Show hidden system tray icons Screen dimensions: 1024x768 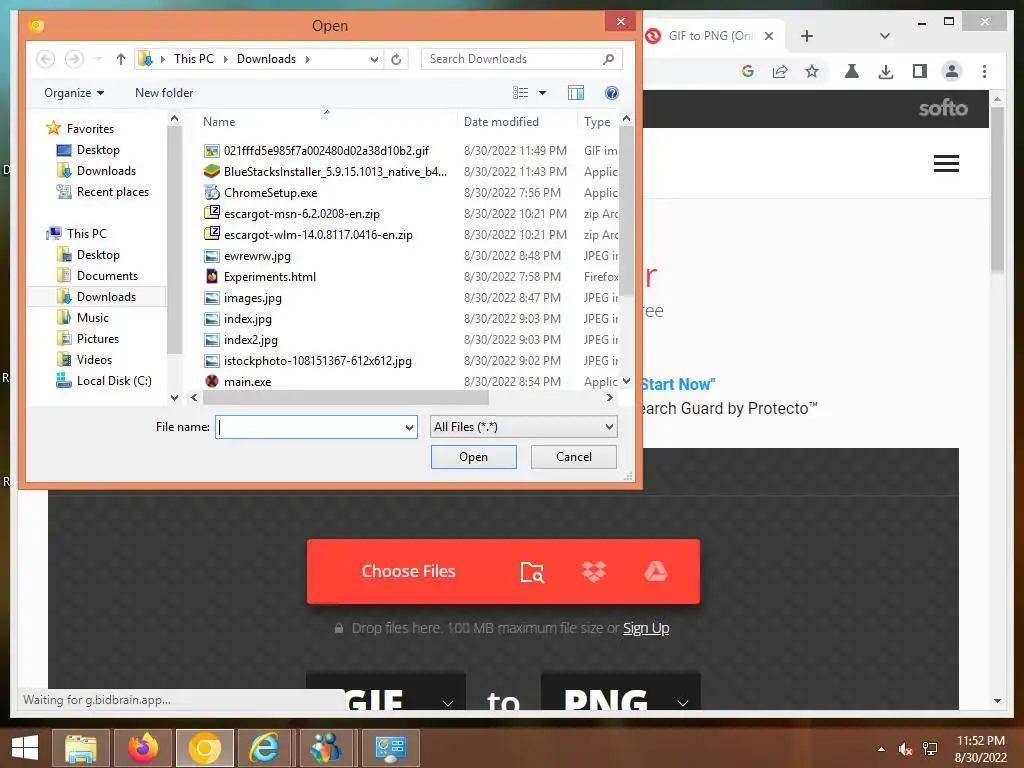[x=881, y=749]
